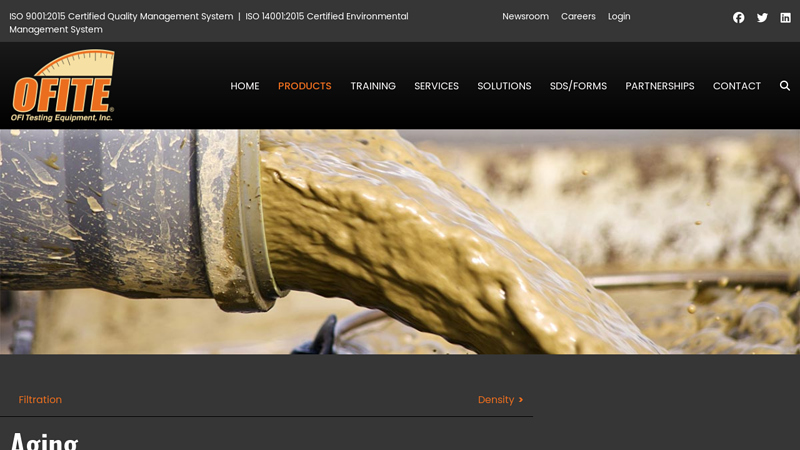This screenshot has width=800, height=450.
Task: Go to the CONTACT page
Action: [737, 86]
